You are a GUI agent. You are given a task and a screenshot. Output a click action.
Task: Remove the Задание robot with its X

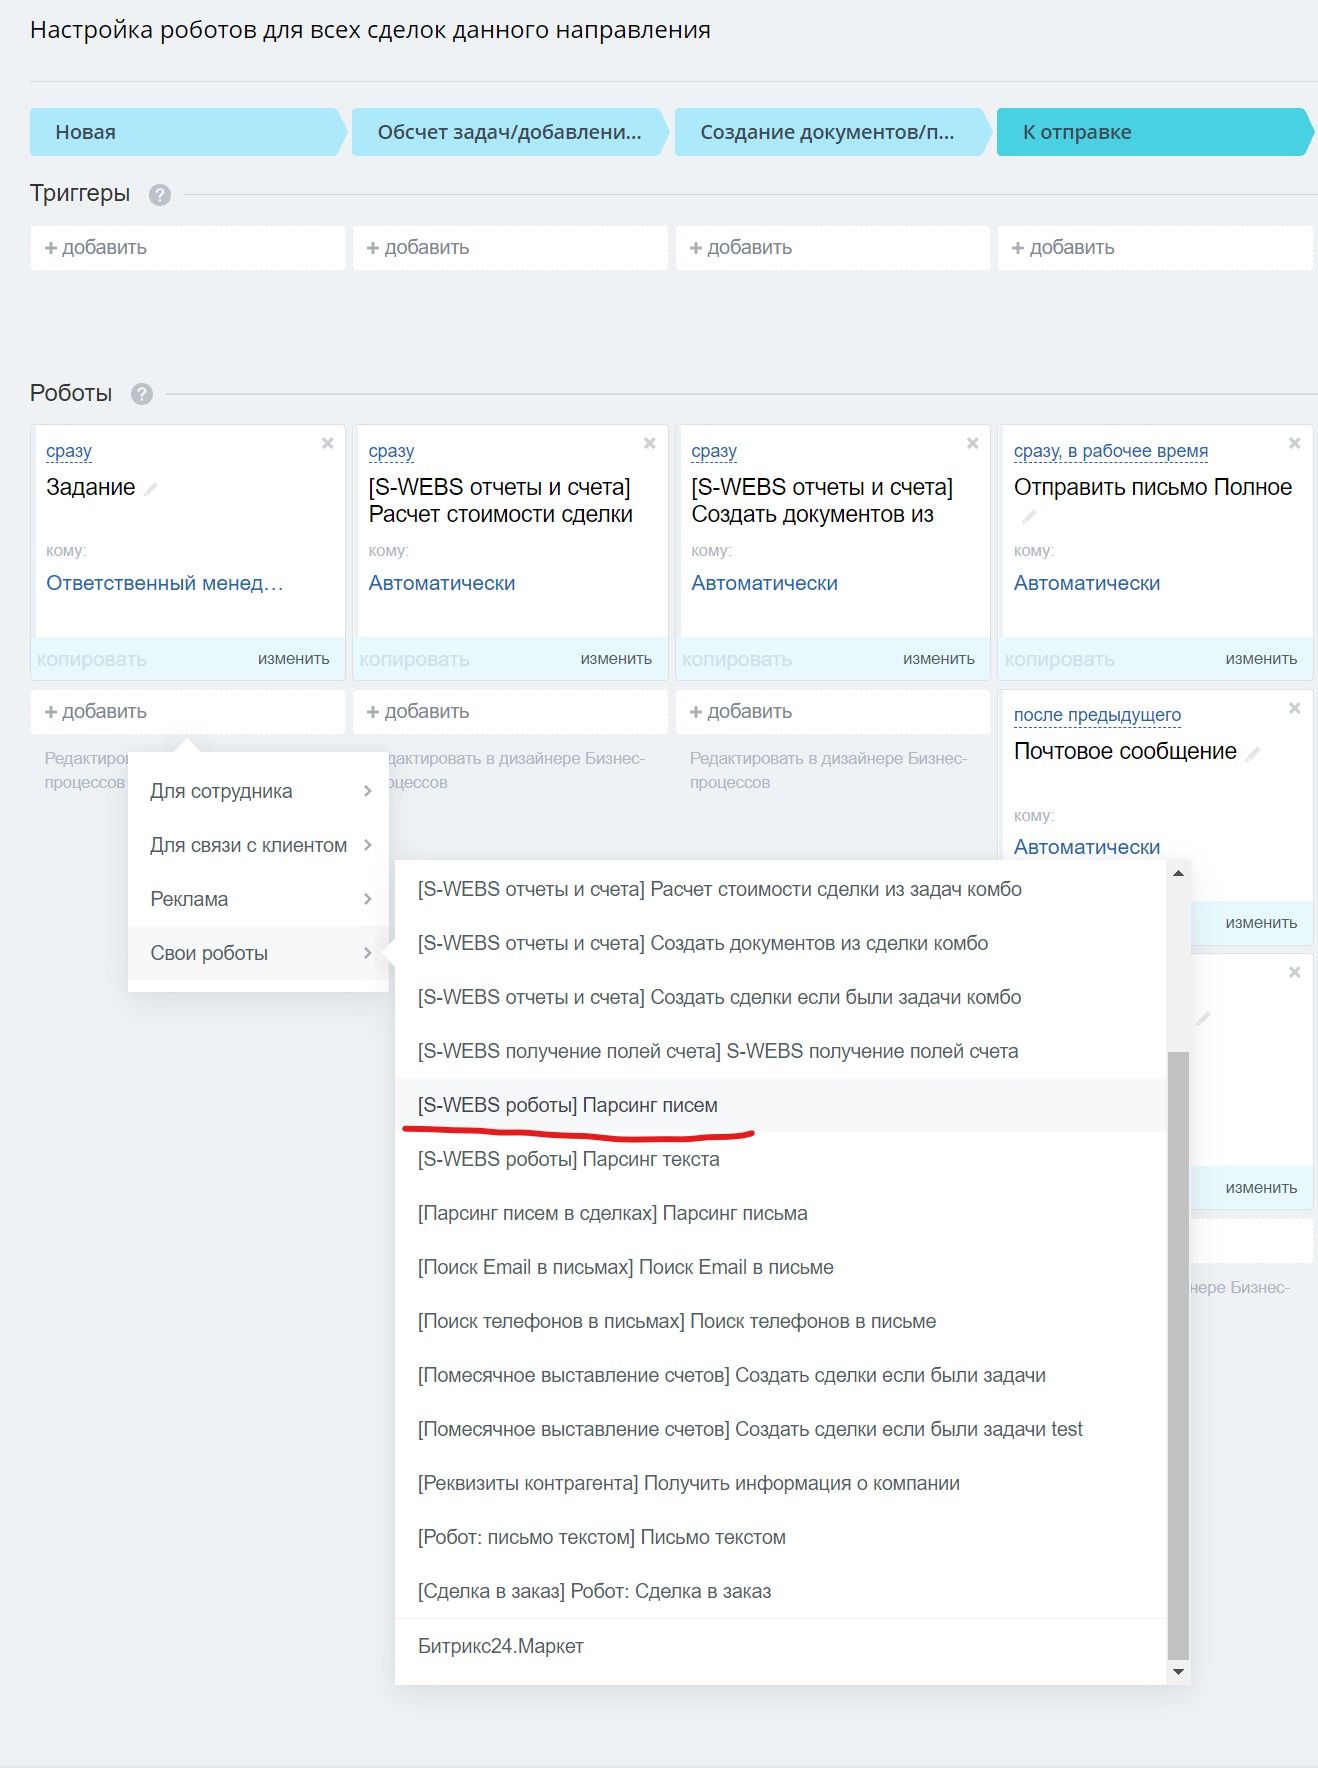click(327, 443)
